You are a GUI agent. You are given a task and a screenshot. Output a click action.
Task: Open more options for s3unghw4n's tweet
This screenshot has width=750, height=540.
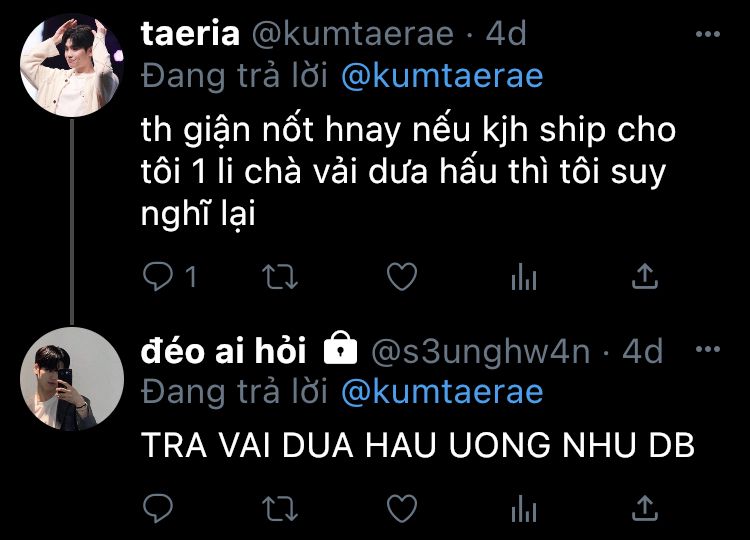[x=708, y=349]
